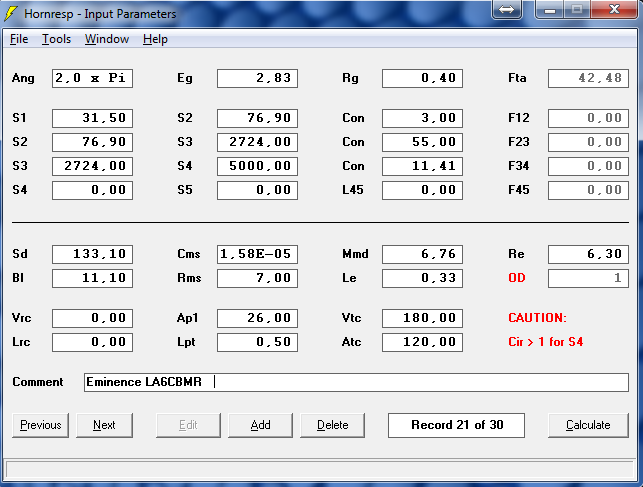Select the S5 input field
This screenshot has width=643, height=487.
click(258, 190)
